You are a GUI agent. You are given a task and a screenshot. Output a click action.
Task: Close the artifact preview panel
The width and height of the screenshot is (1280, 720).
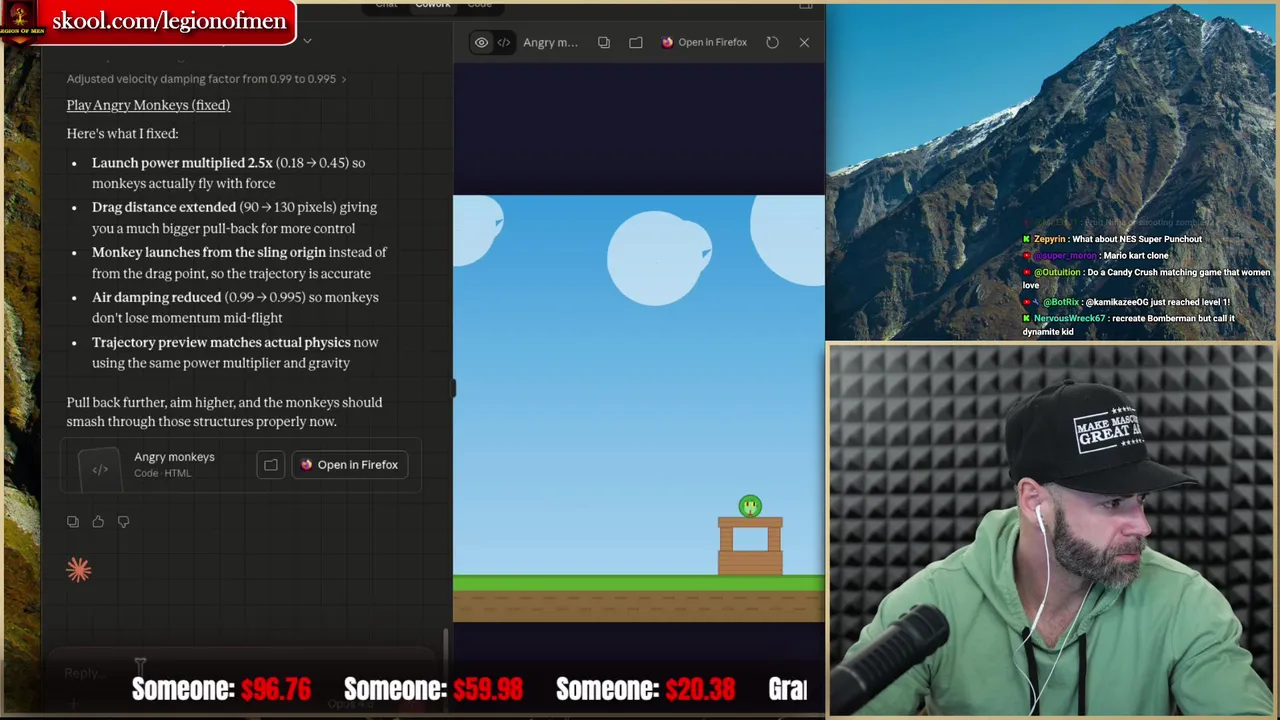click(x=804, y=42)
